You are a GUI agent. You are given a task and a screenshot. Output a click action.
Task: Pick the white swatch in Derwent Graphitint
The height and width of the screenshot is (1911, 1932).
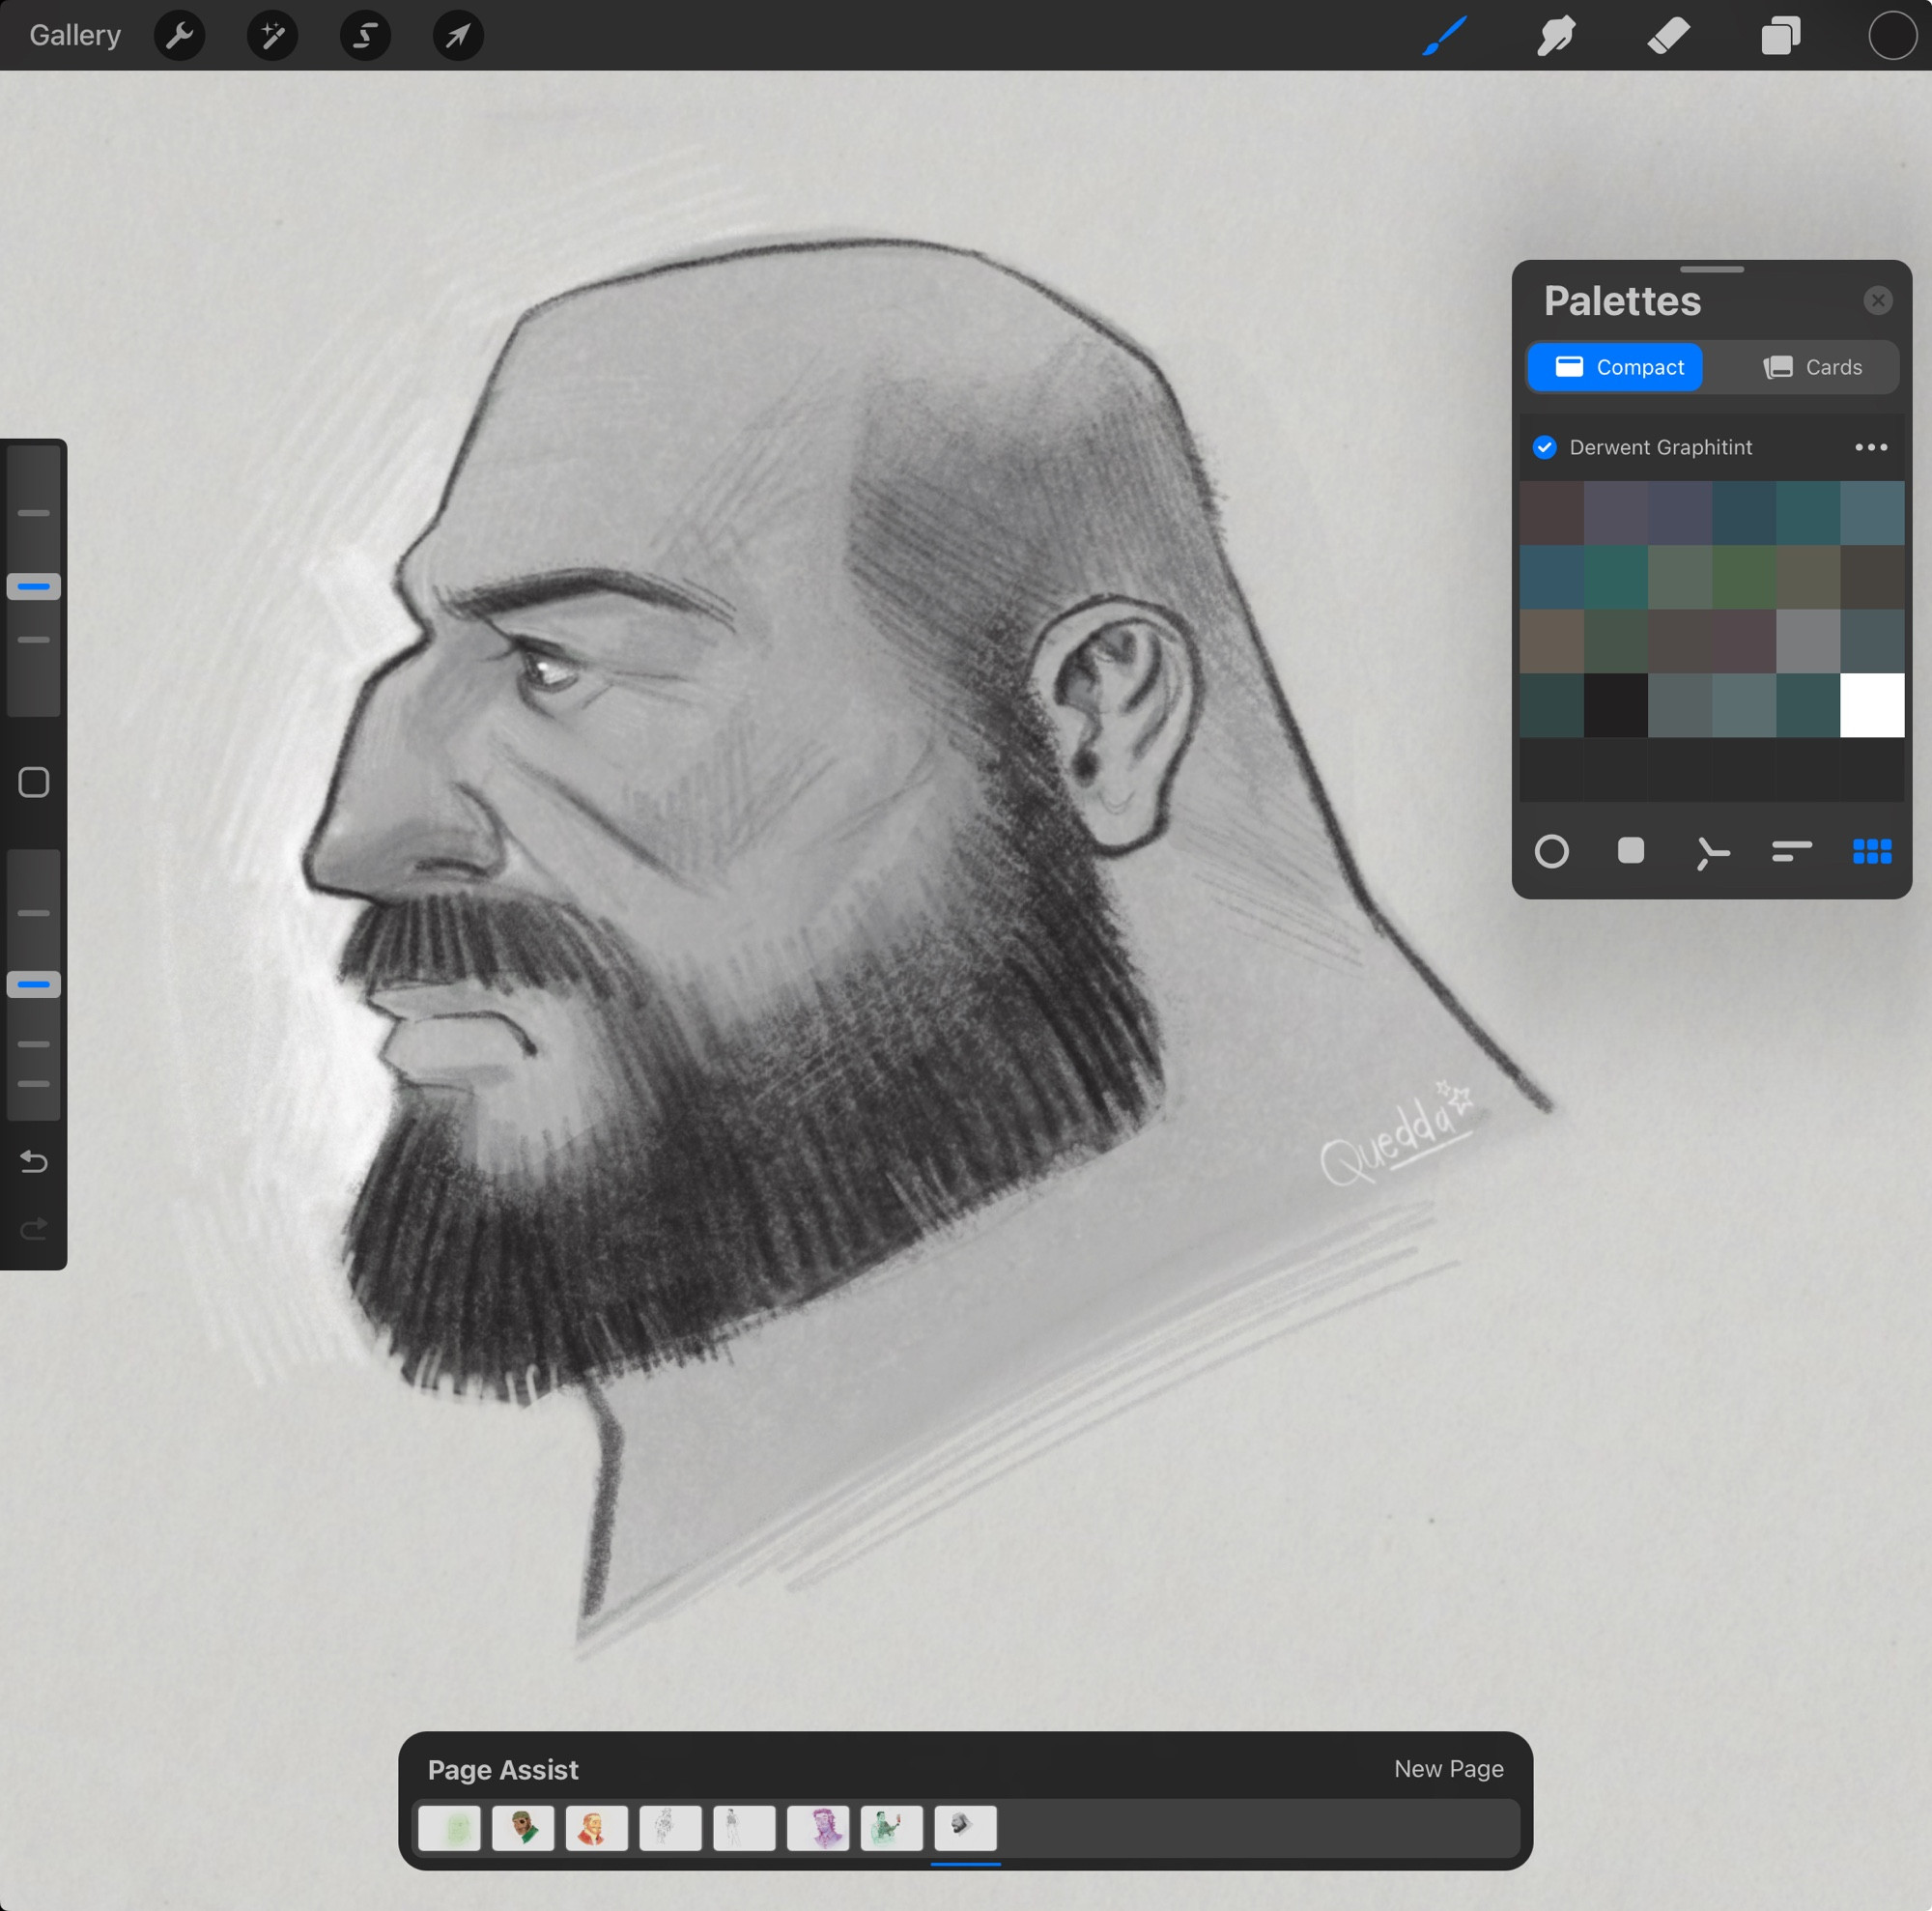coord(1872,705)
